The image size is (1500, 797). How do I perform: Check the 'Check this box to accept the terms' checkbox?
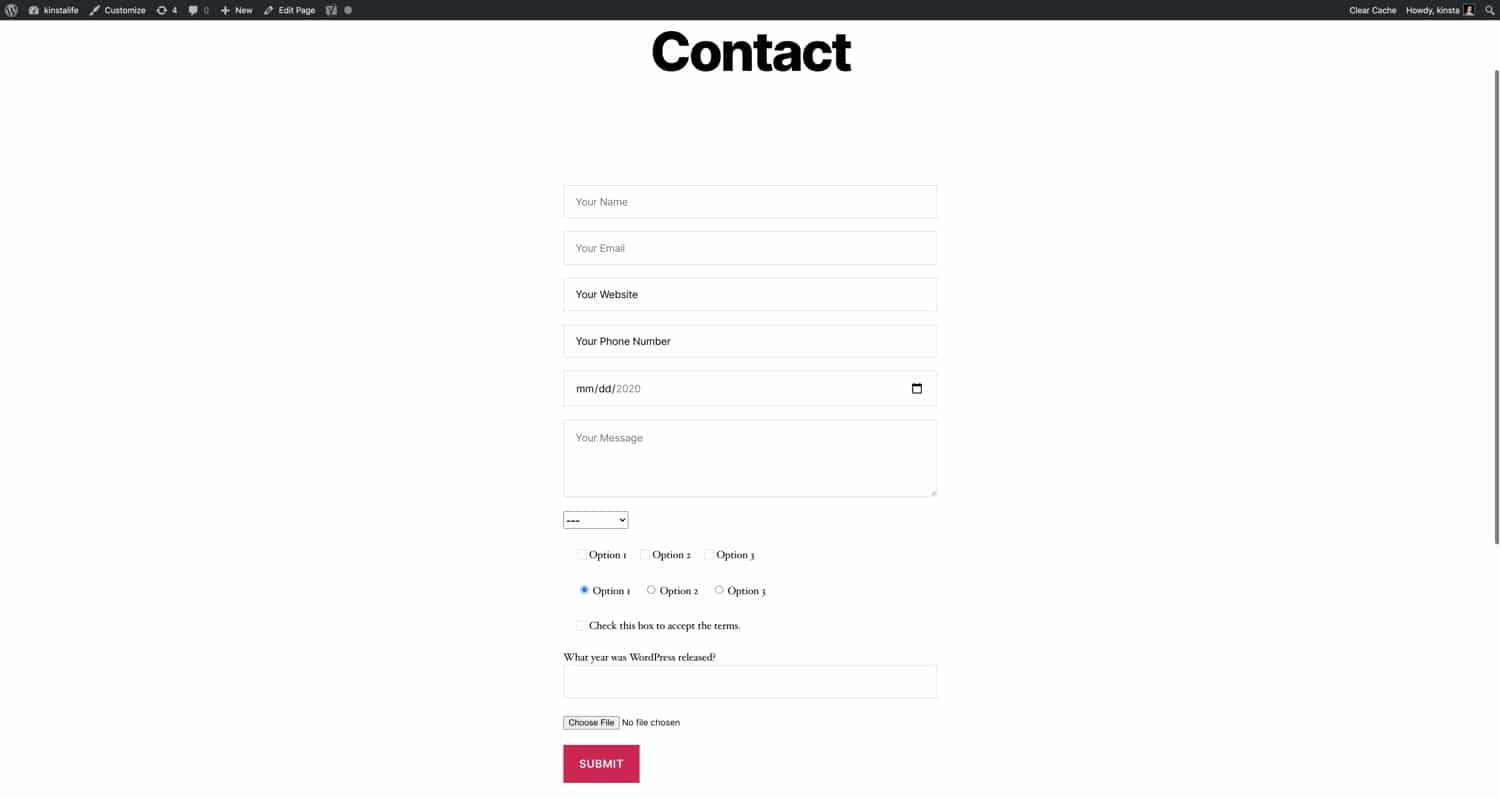(x=581, y=625)
